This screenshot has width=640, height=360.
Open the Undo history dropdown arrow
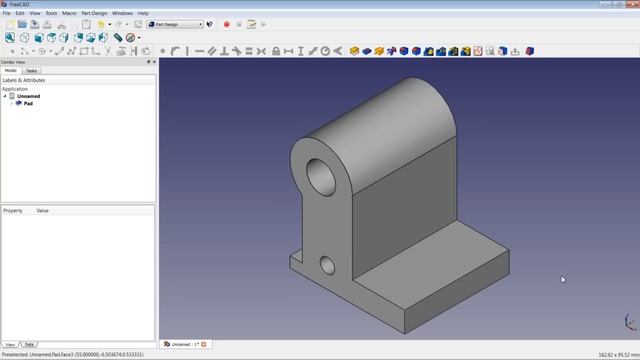tap(109, 24)
